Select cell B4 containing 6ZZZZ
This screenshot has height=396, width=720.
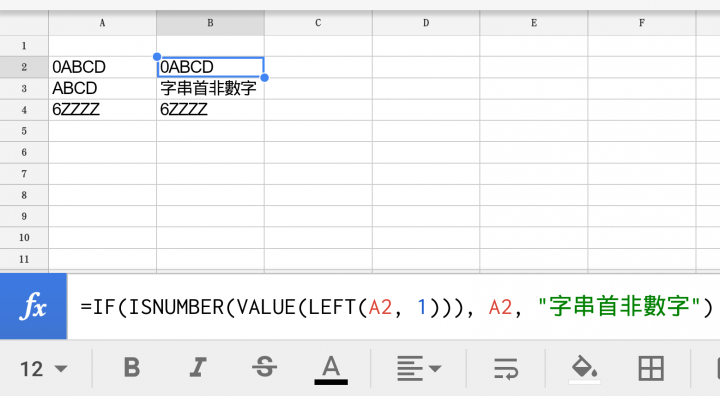coord(210,110)
